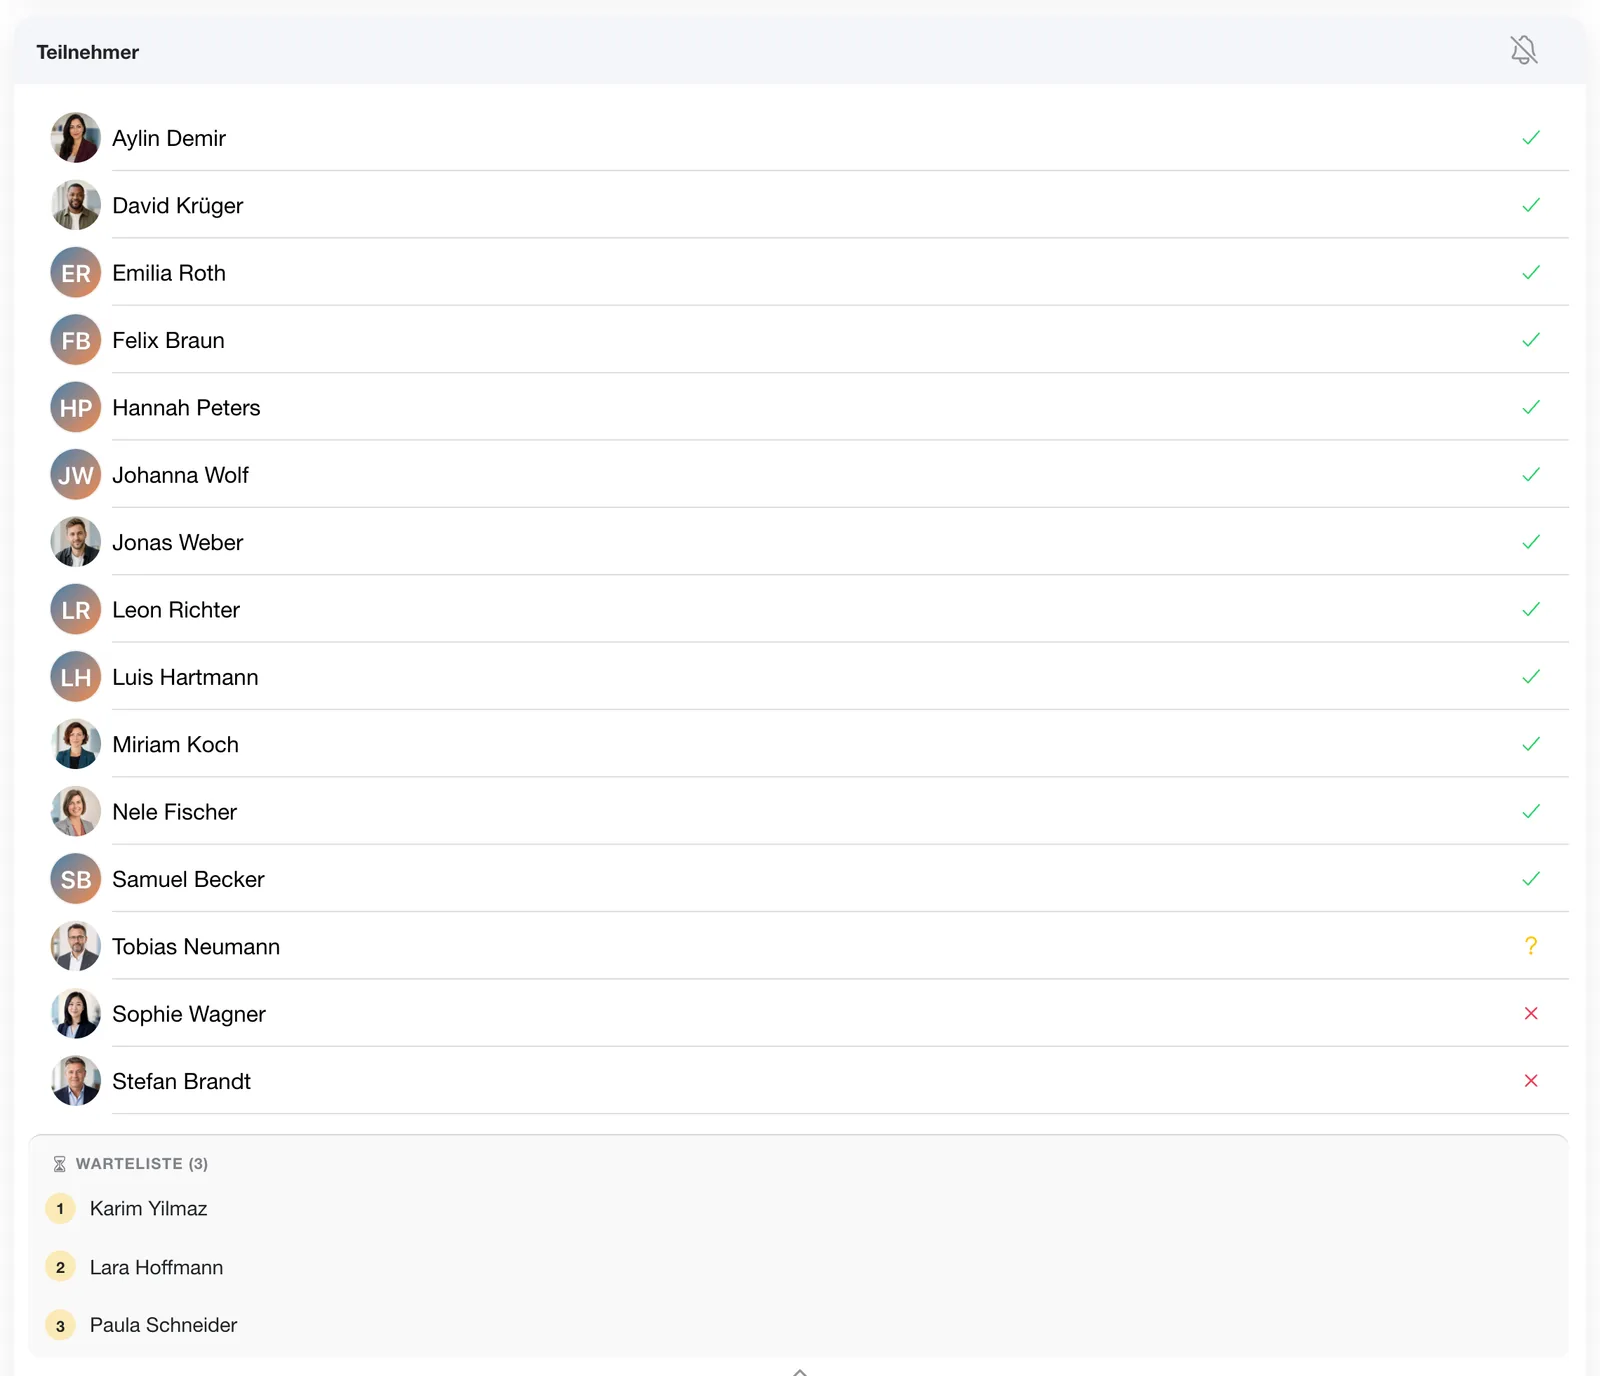The image size is (1600, 1376).
Task: Click Stefan Brandt's profile photo
Action: (x=76, y=1081)
